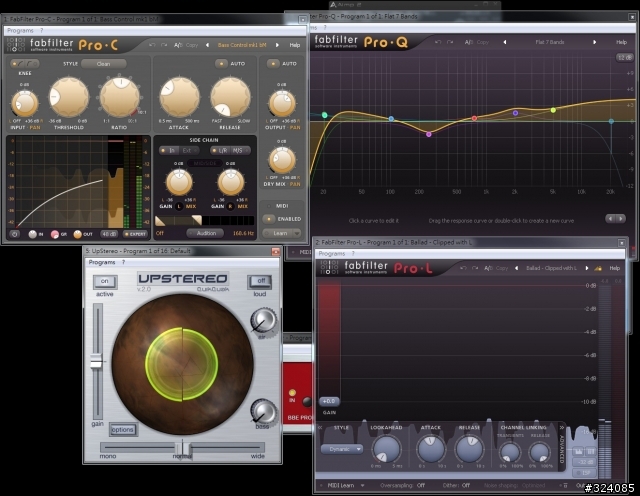Click the Pro-C Input gain knob

tap(24, 103)
